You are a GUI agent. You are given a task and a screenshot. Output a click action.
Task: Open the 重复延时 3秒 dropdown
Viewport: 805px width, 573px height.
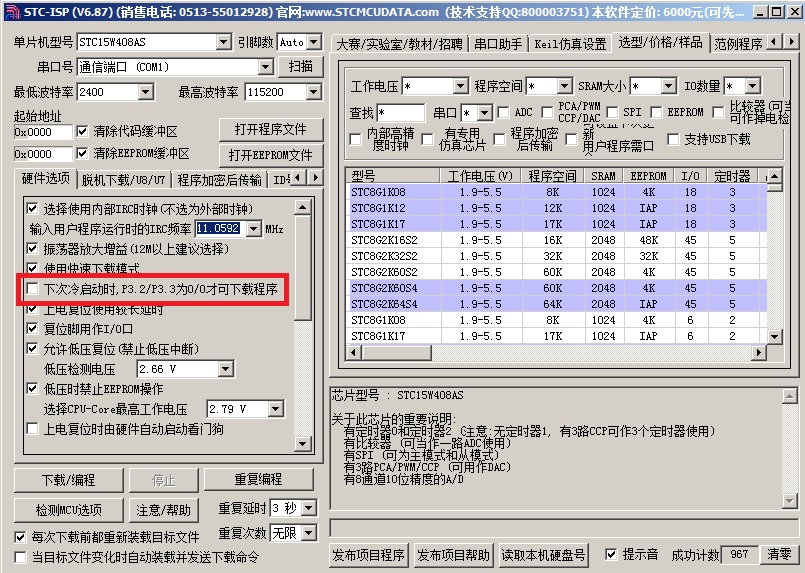tap(309, 508)
